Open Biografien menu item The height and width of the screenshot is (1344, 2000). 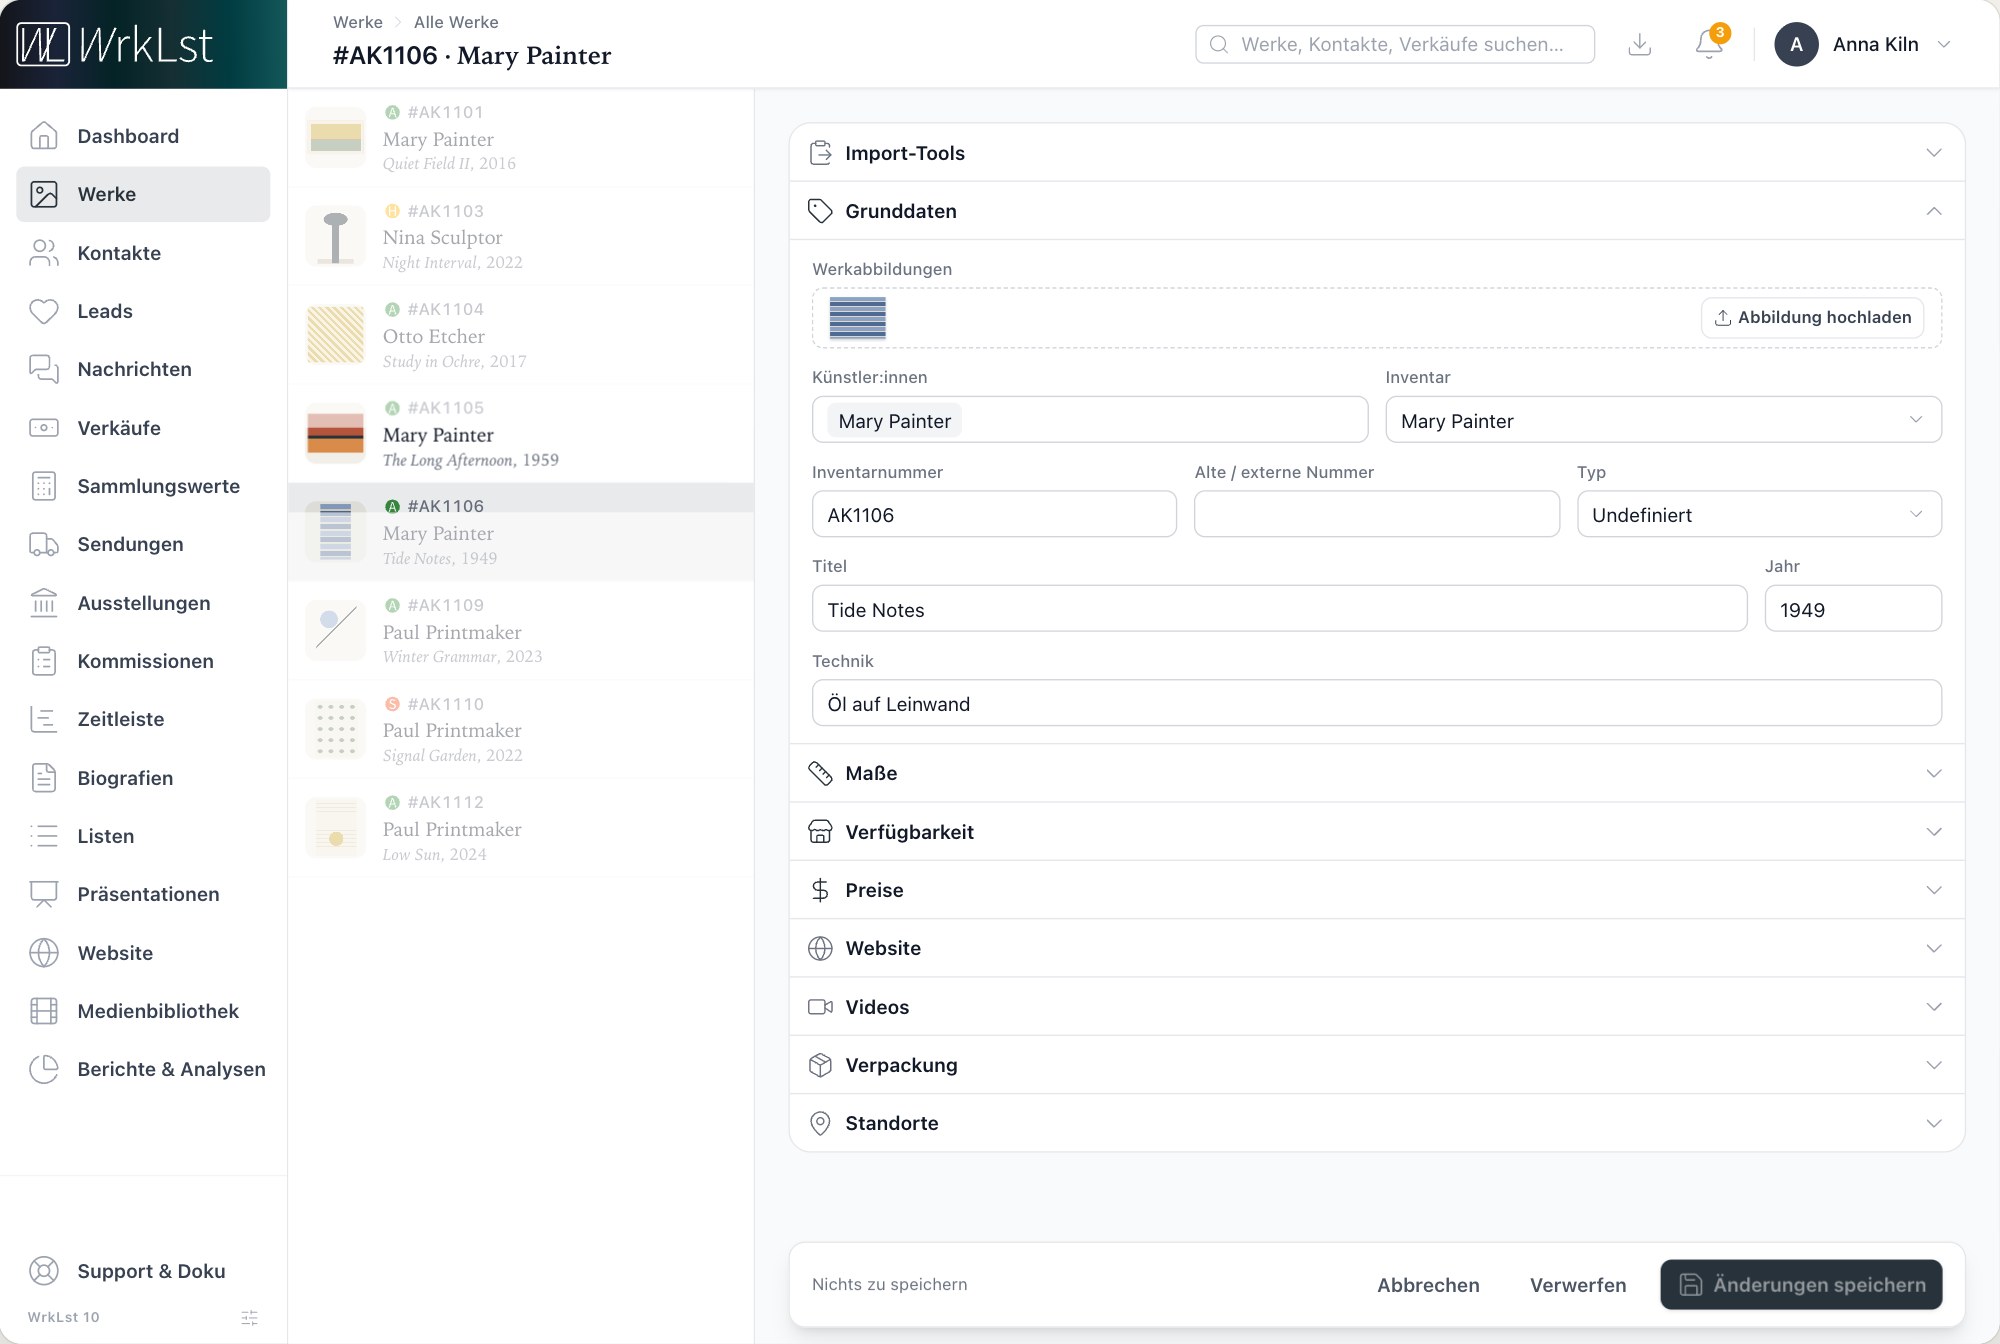coord(143,778)
